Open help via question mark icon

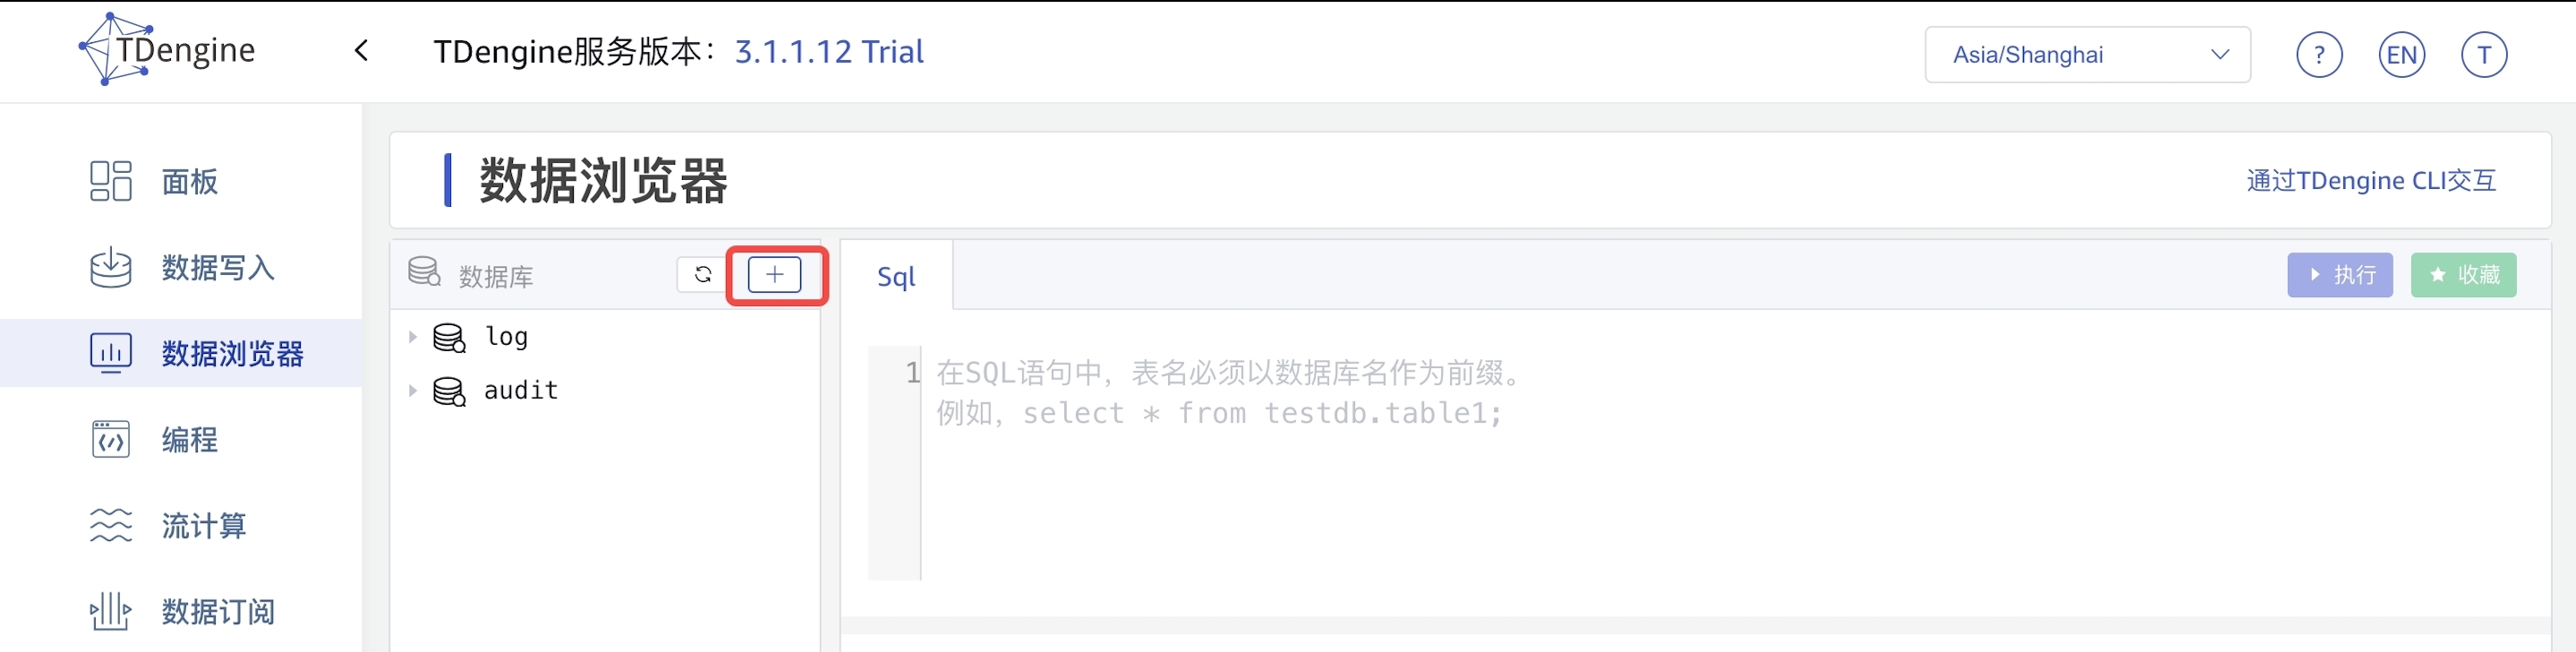(2319, 55)
